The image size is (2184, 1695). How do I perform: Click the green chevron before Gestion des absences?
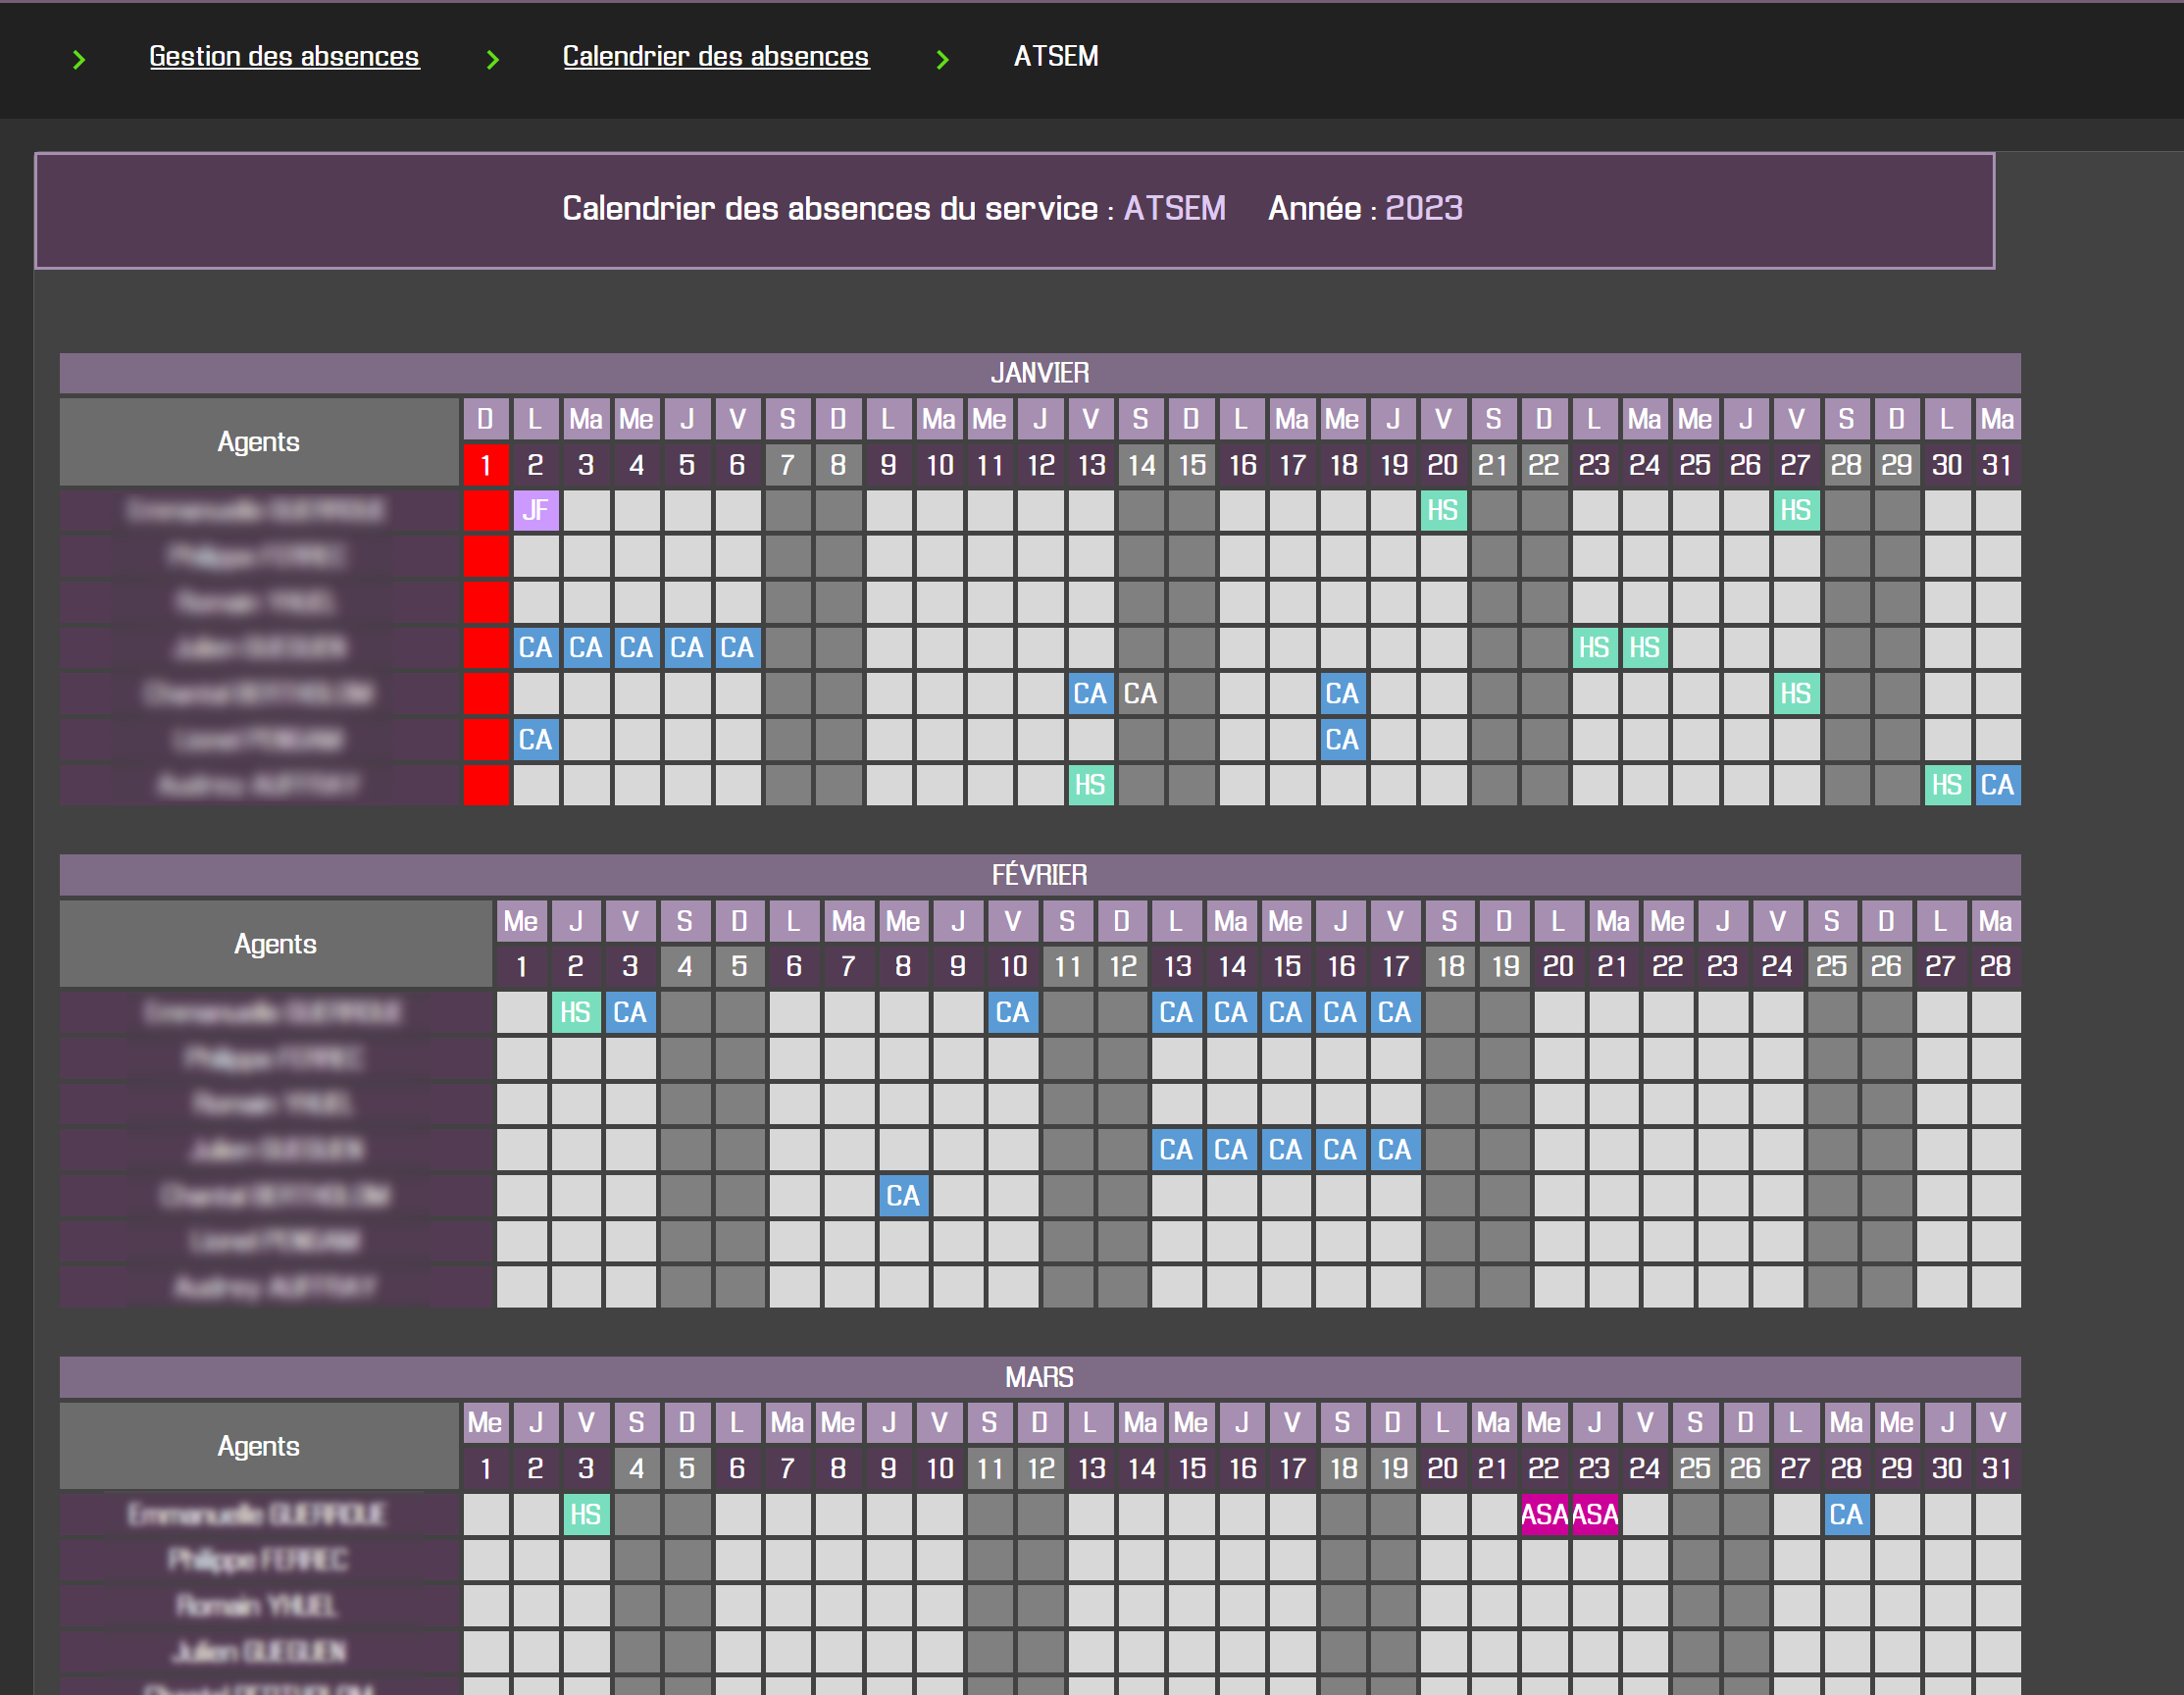[x=79, y=60]
